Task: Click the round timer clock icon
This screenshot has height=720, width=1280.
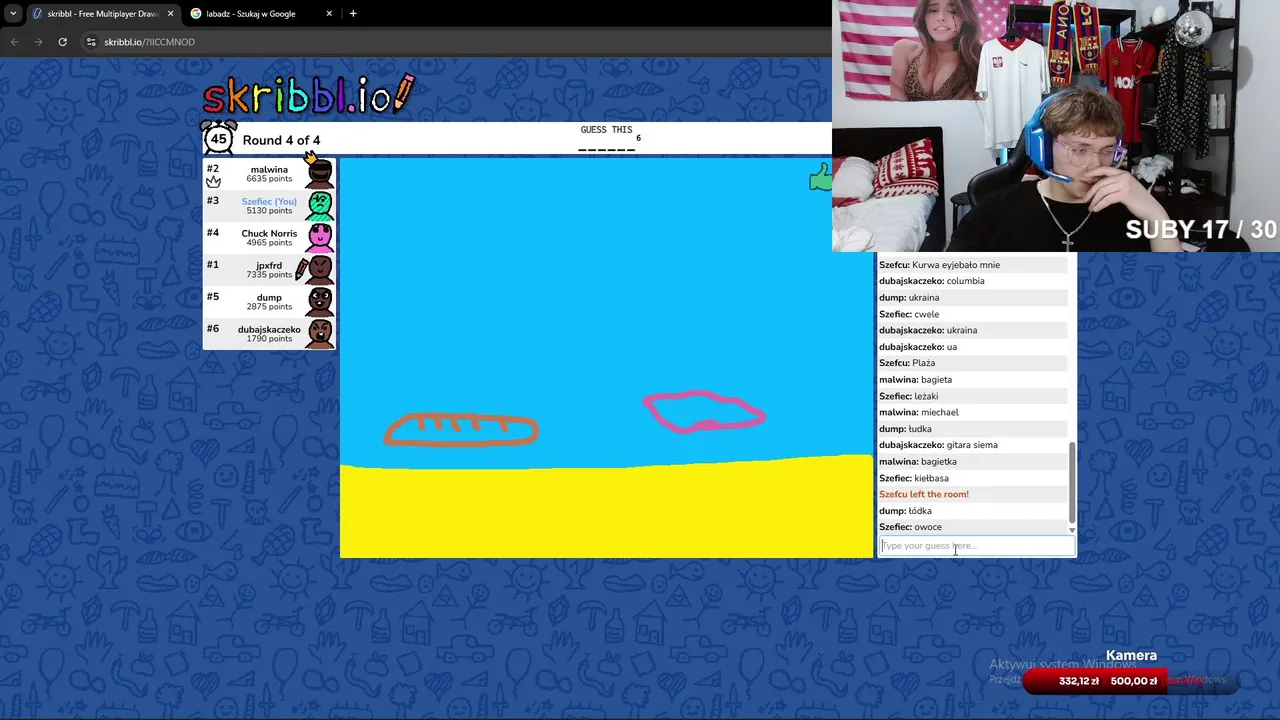Action: pyautogui.click(x=219, y=138)
